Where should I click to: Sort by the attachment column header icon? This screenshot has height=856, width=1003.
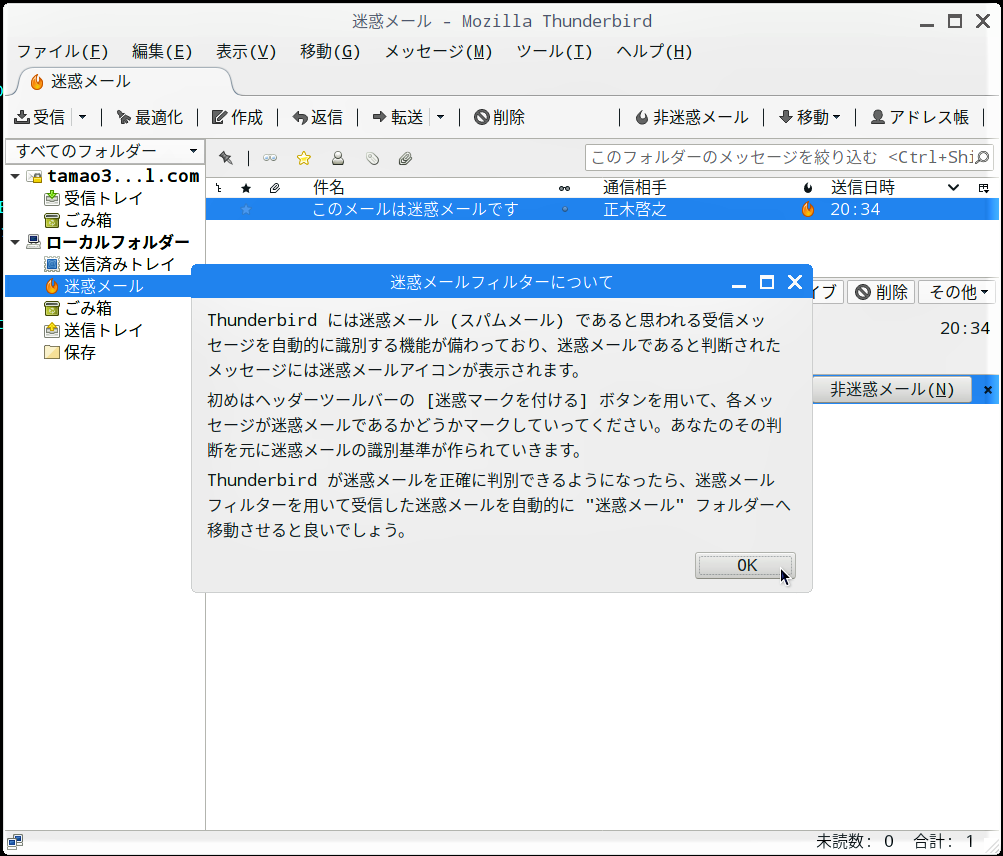tap(275, 187)
